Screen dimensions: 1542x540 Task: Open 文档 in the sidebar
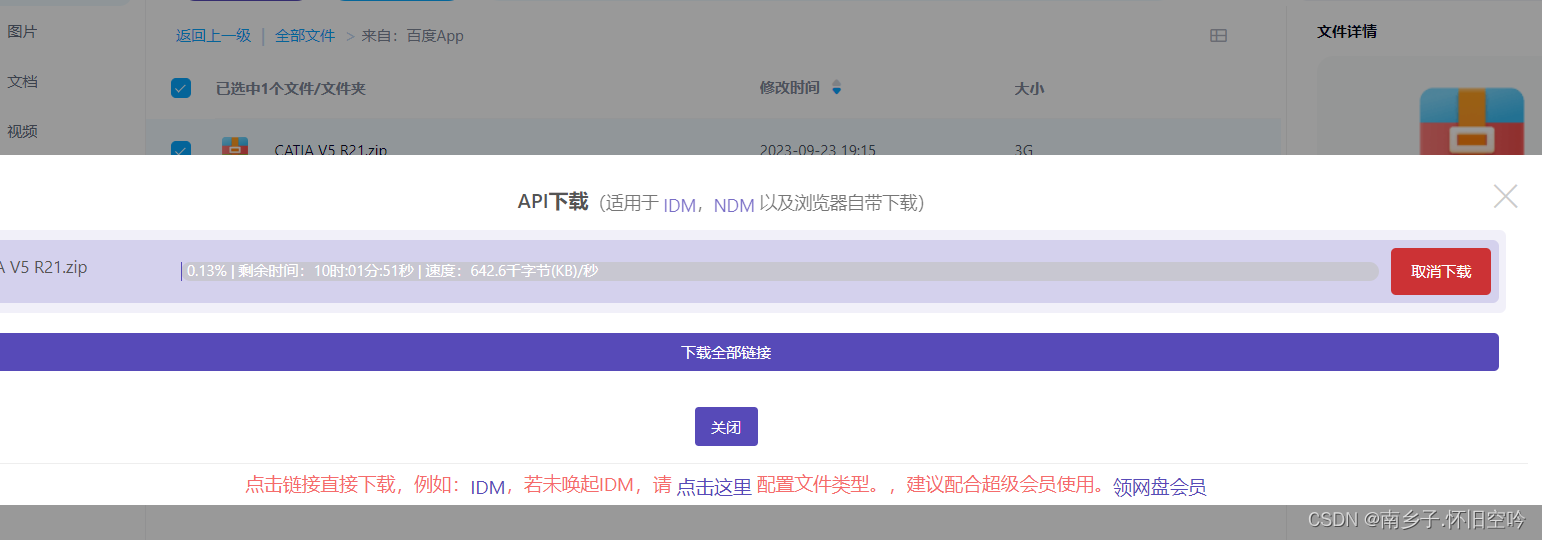point(22,82)
